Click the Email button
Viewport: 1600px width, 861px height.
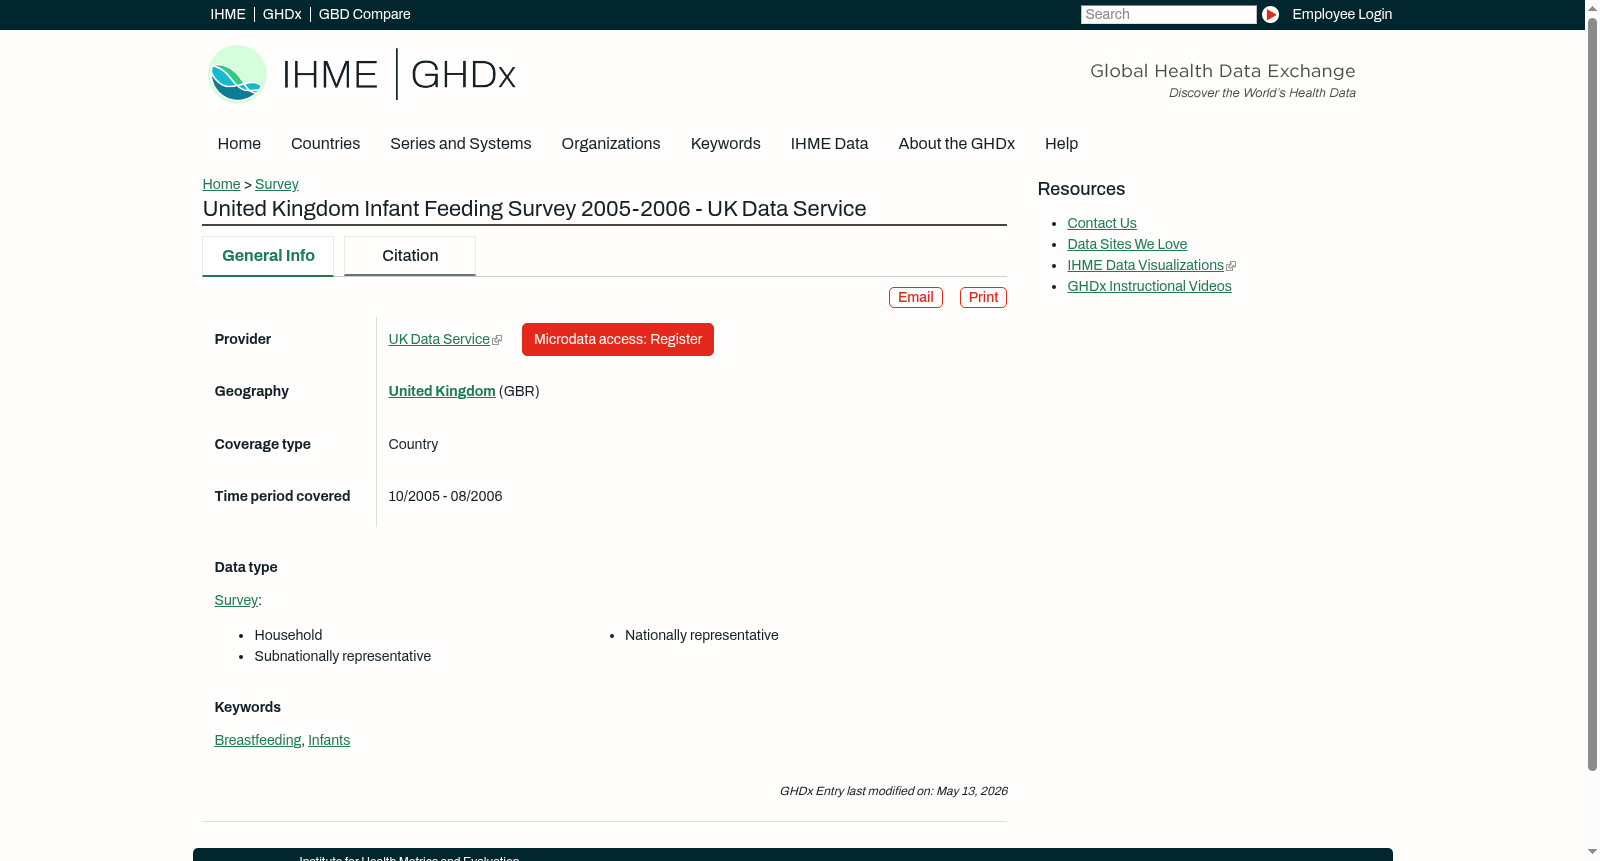[916, 297]
